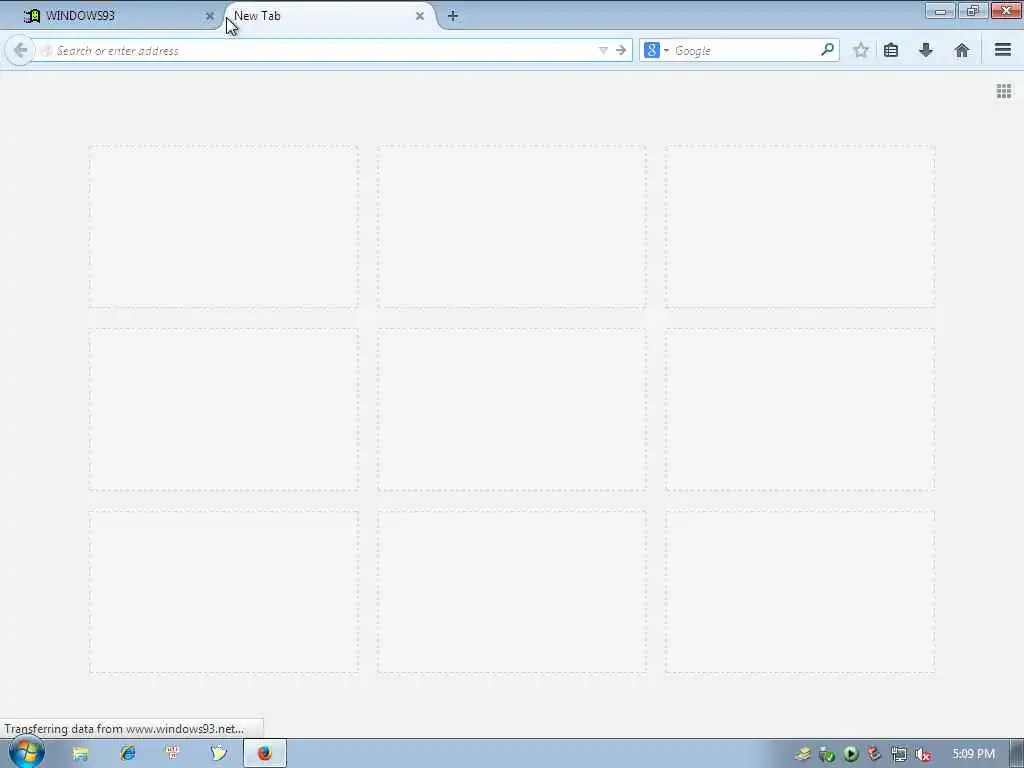Click the green play-button tray icon

850,754
